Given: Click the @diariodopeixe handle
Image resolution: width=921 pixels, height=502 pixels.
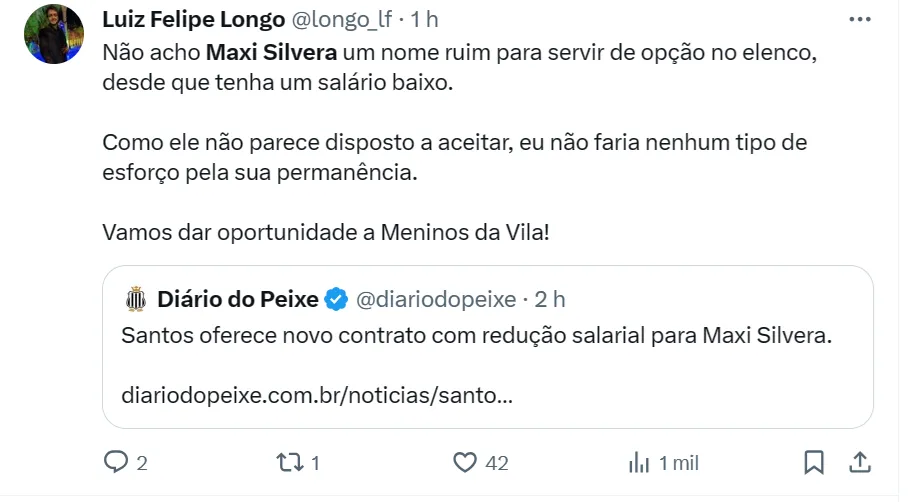Looking at the screenshot, I should [x=436, y=298].
